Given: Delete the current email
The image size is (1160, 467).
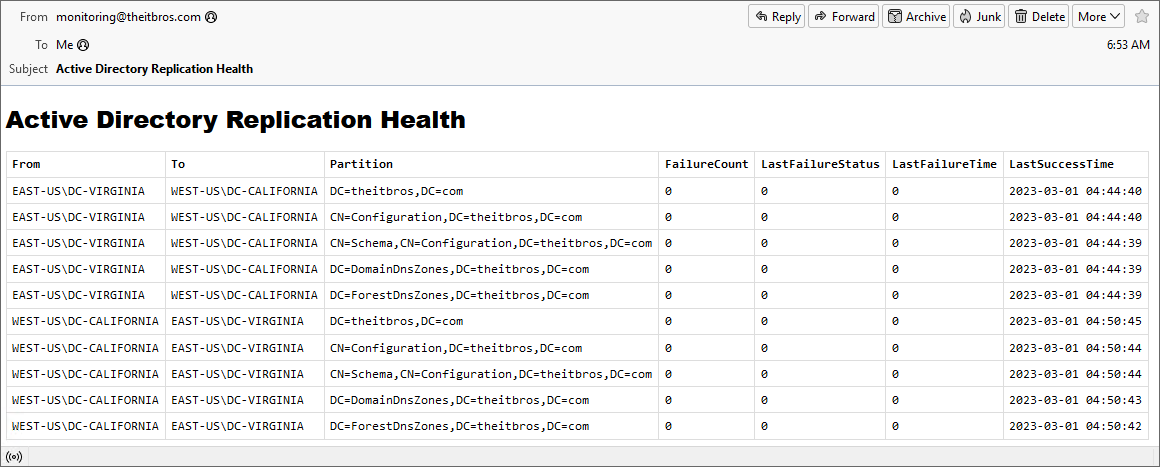Looking at the screenshot, I should [x=1038, y=17].
